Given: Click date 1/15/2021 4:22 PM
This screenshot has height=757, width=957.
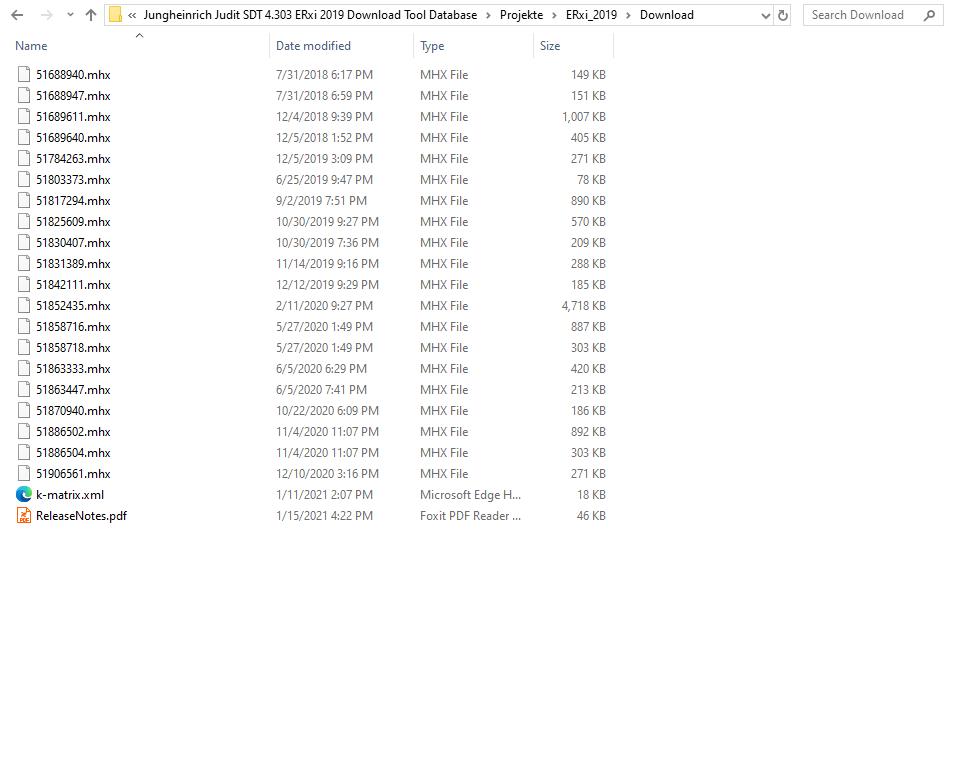Looking at the screenshot, I should (x=324, y=515).
